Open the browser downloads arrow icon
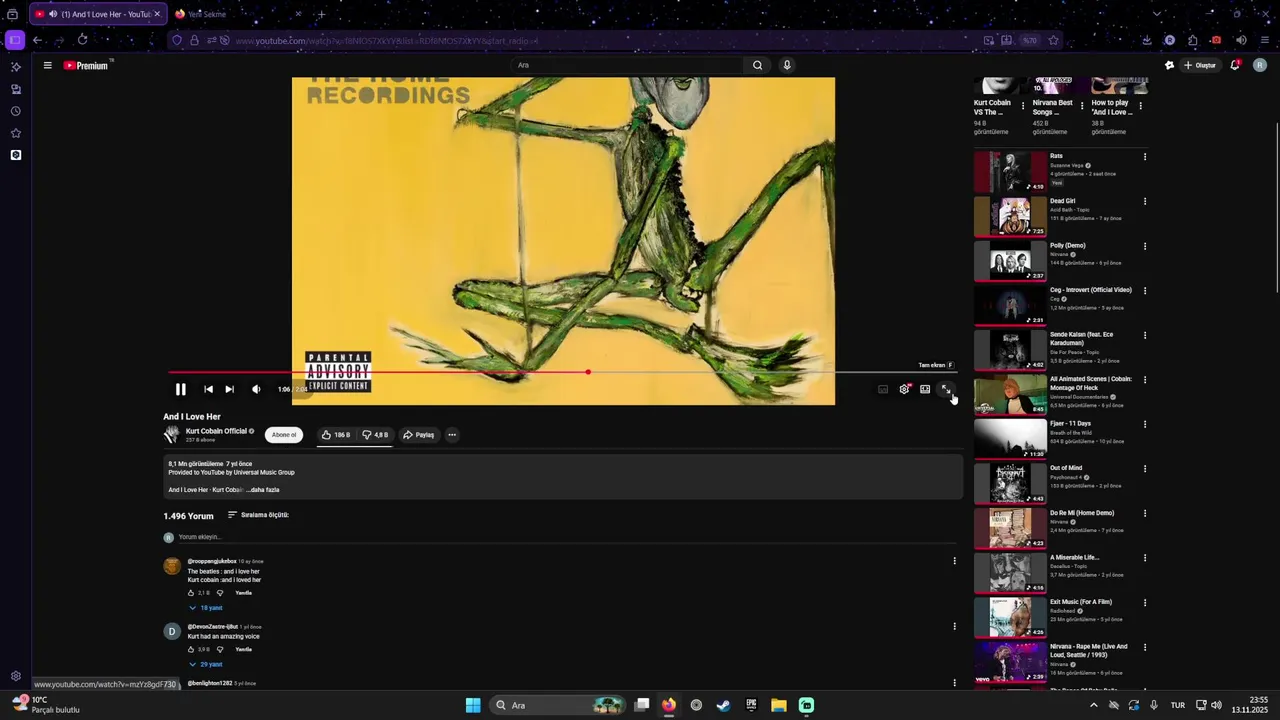The height and width of the screenshot is (720, 1280). coord(1146,40)
